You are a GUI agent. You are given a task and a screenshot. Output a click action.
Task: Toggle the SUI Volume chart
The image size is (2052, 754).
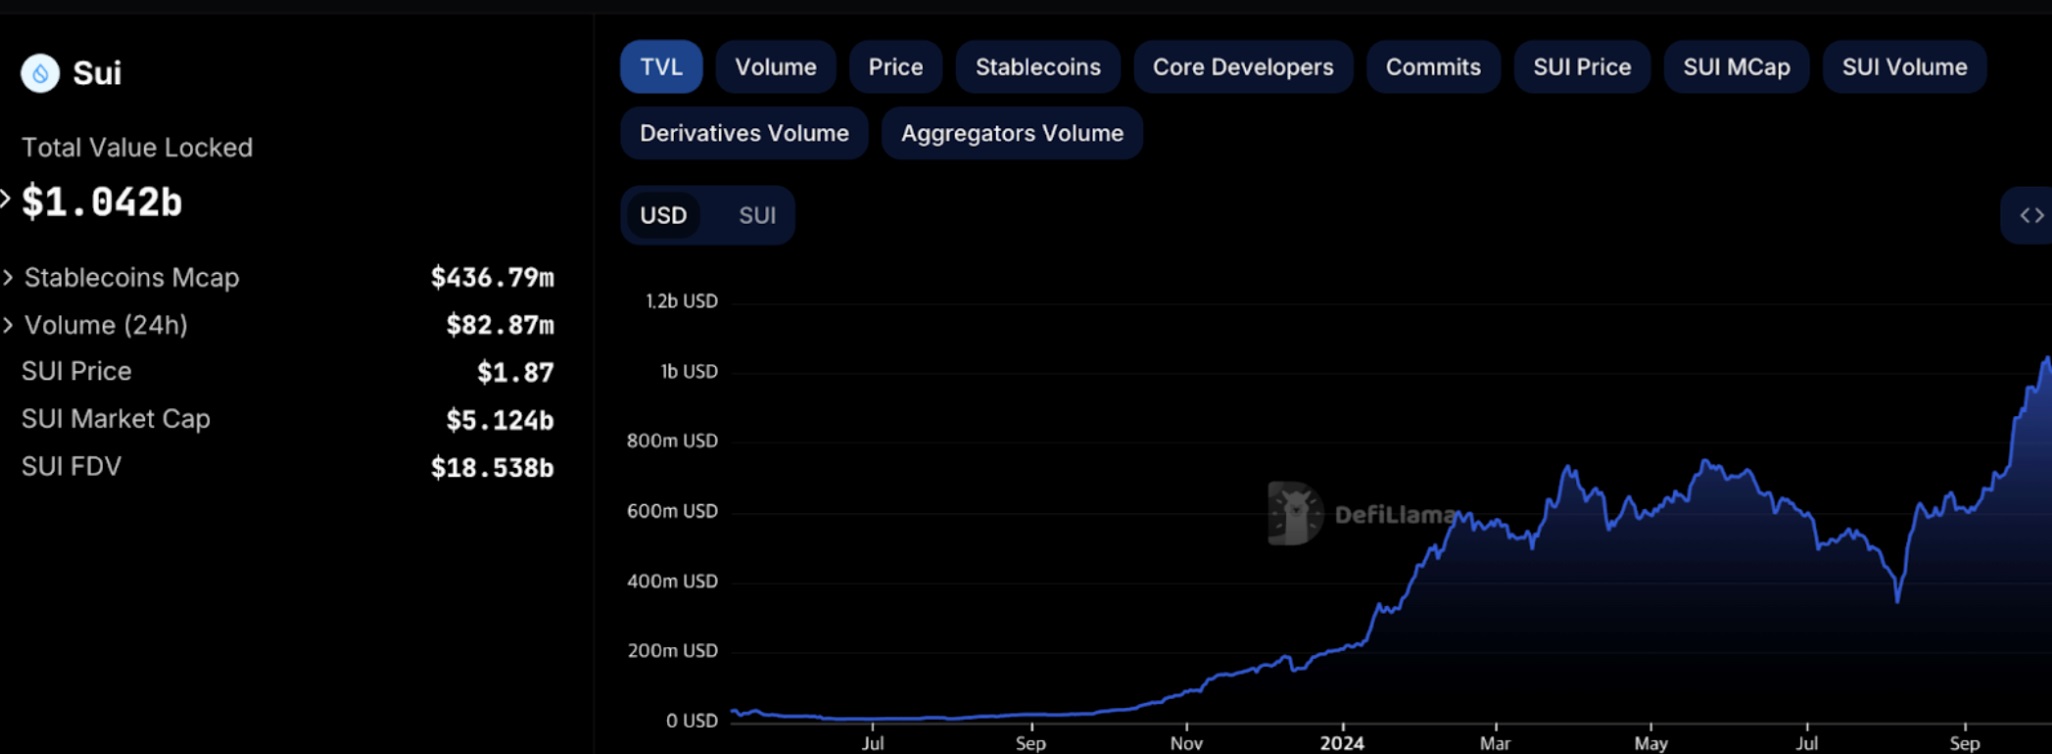(x=1904, y=67)
